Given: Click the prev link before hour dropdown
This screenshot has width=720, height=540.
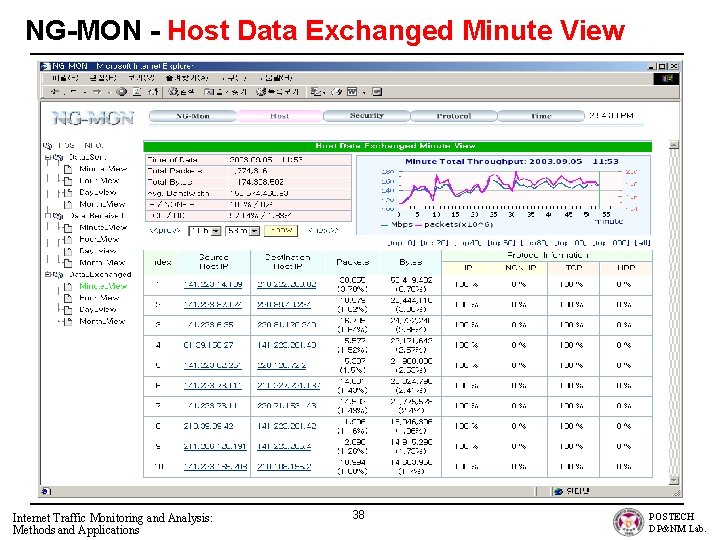Looking at the screenshot, I should [x=164, y=231].
